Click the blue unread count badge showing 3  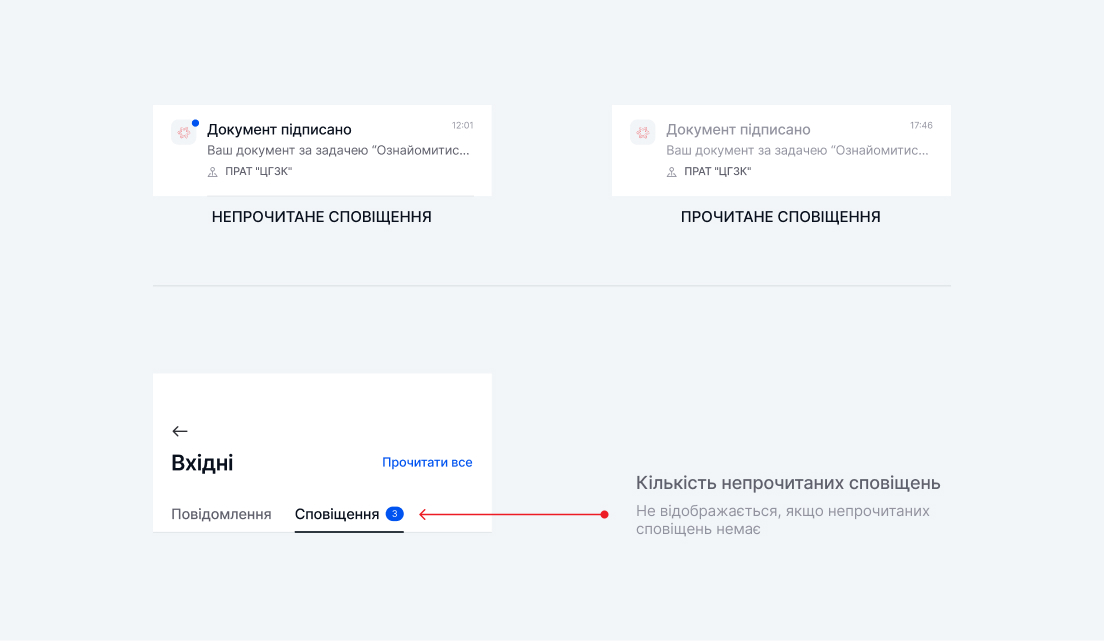[394, 514]
